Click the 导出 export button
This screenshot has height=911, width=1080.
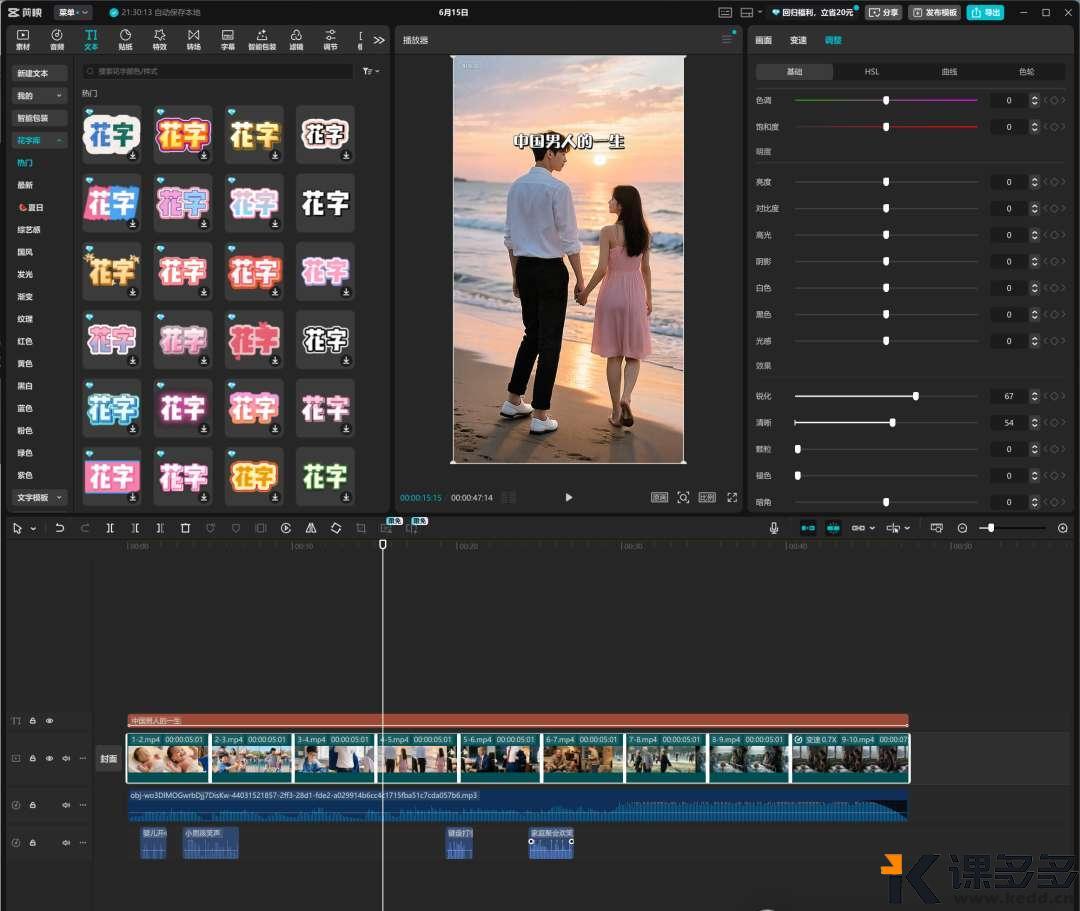coord(986,12)
